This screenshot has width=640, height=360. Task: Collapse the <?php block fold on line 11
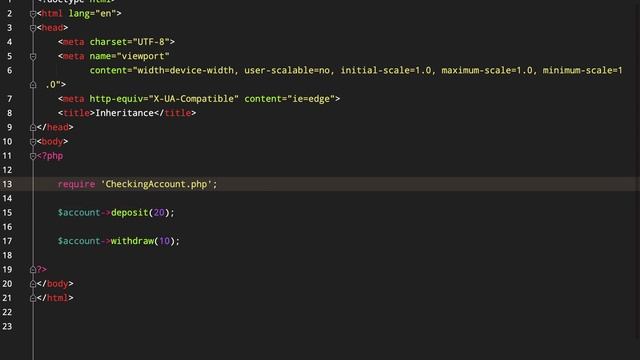33,156
